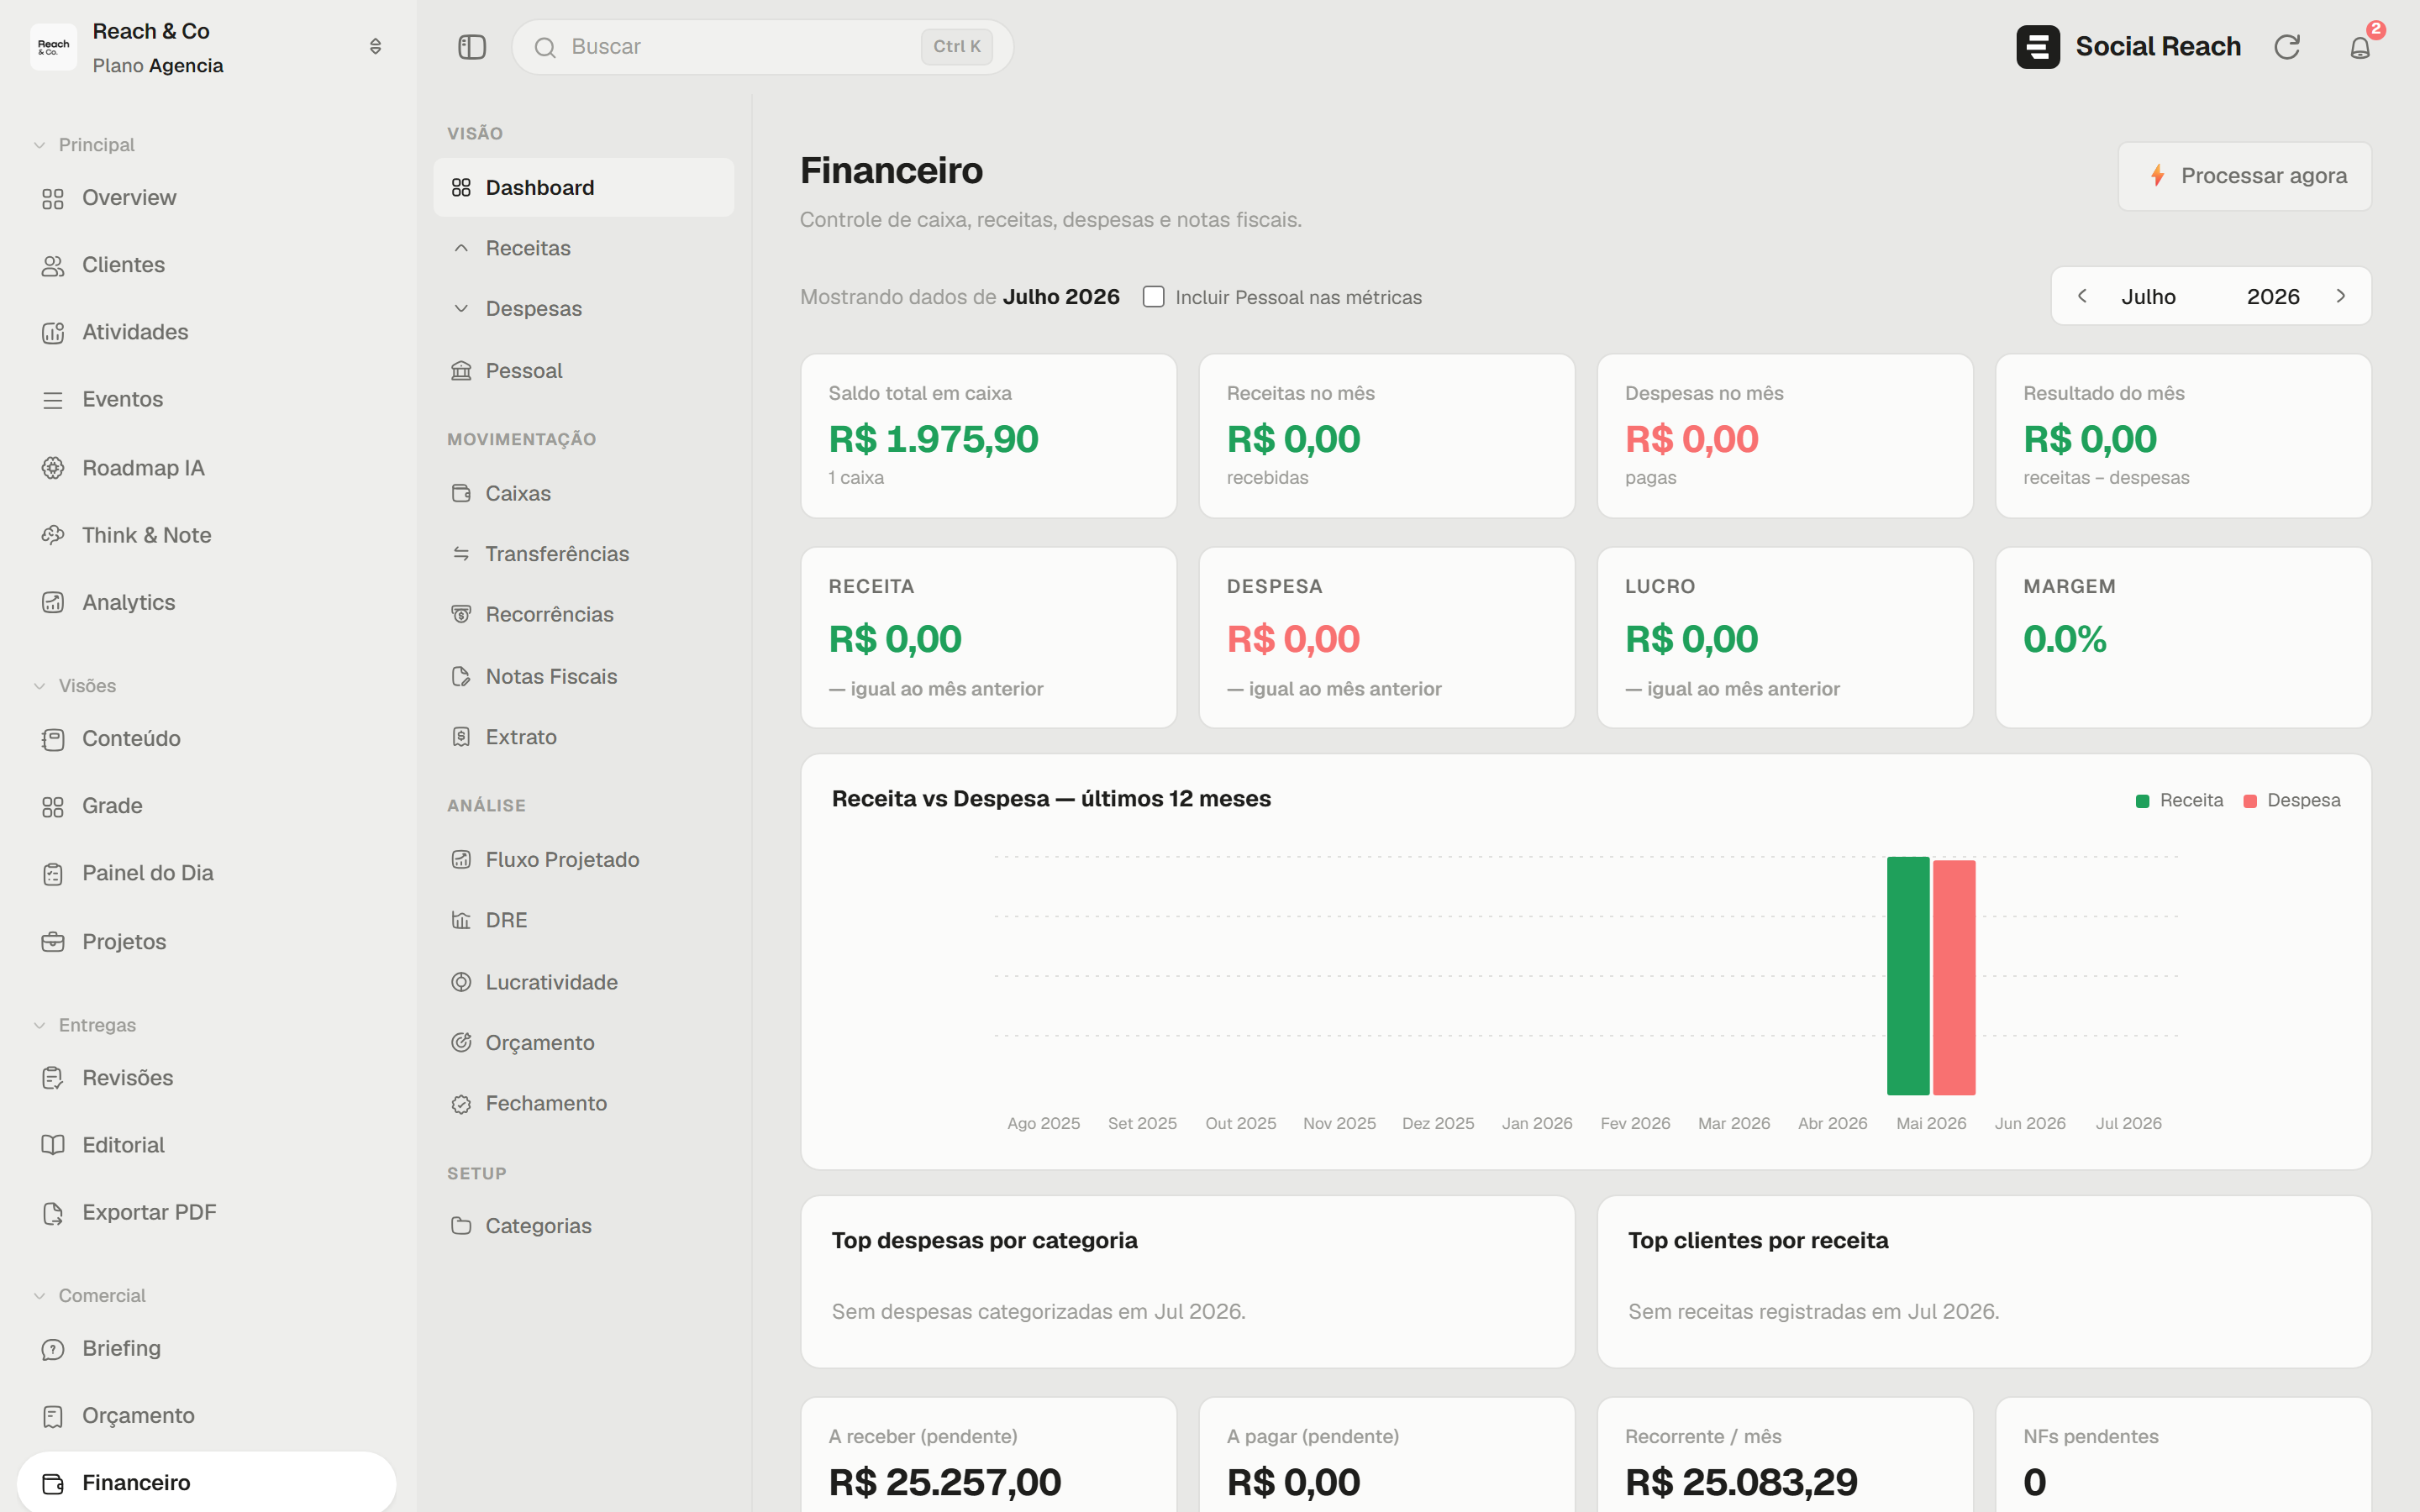Viewport: 2420px width, 1512px height.
Task: Click Editorial book icon
Action: (x=53, y=1145)
